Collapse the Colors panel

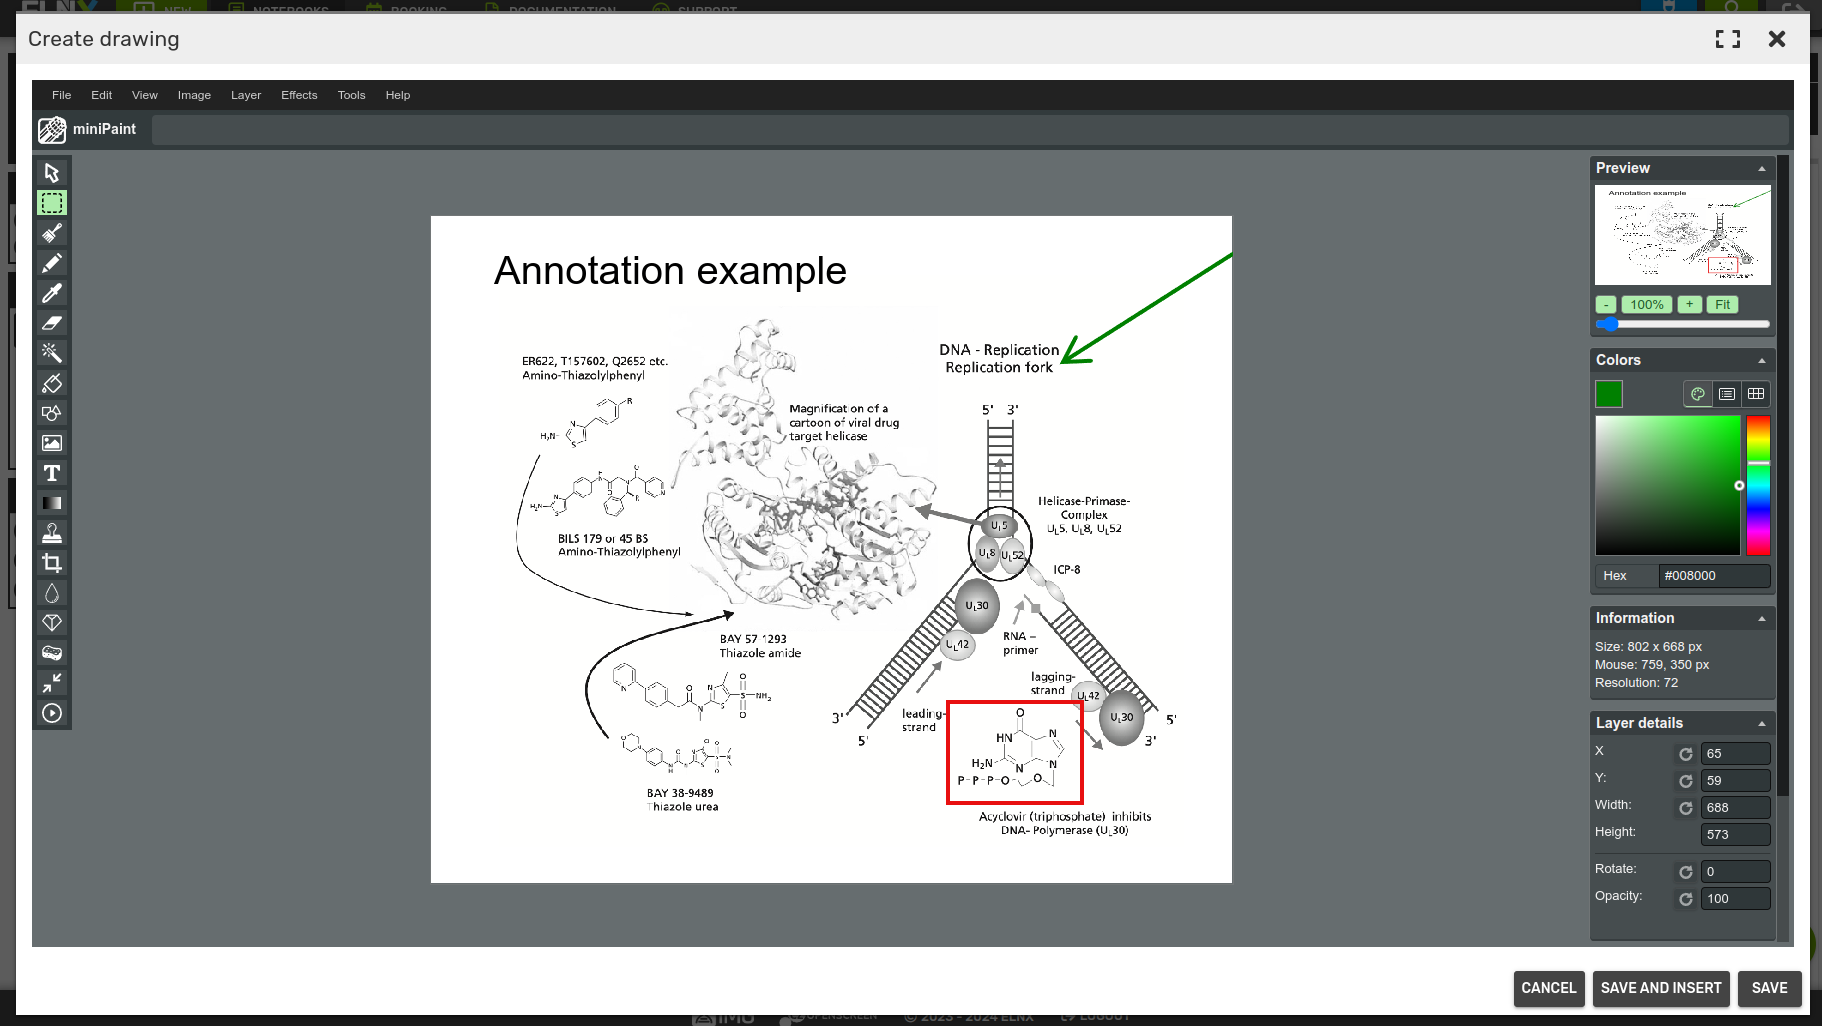pyautogui.click(x=1761, y=361)
